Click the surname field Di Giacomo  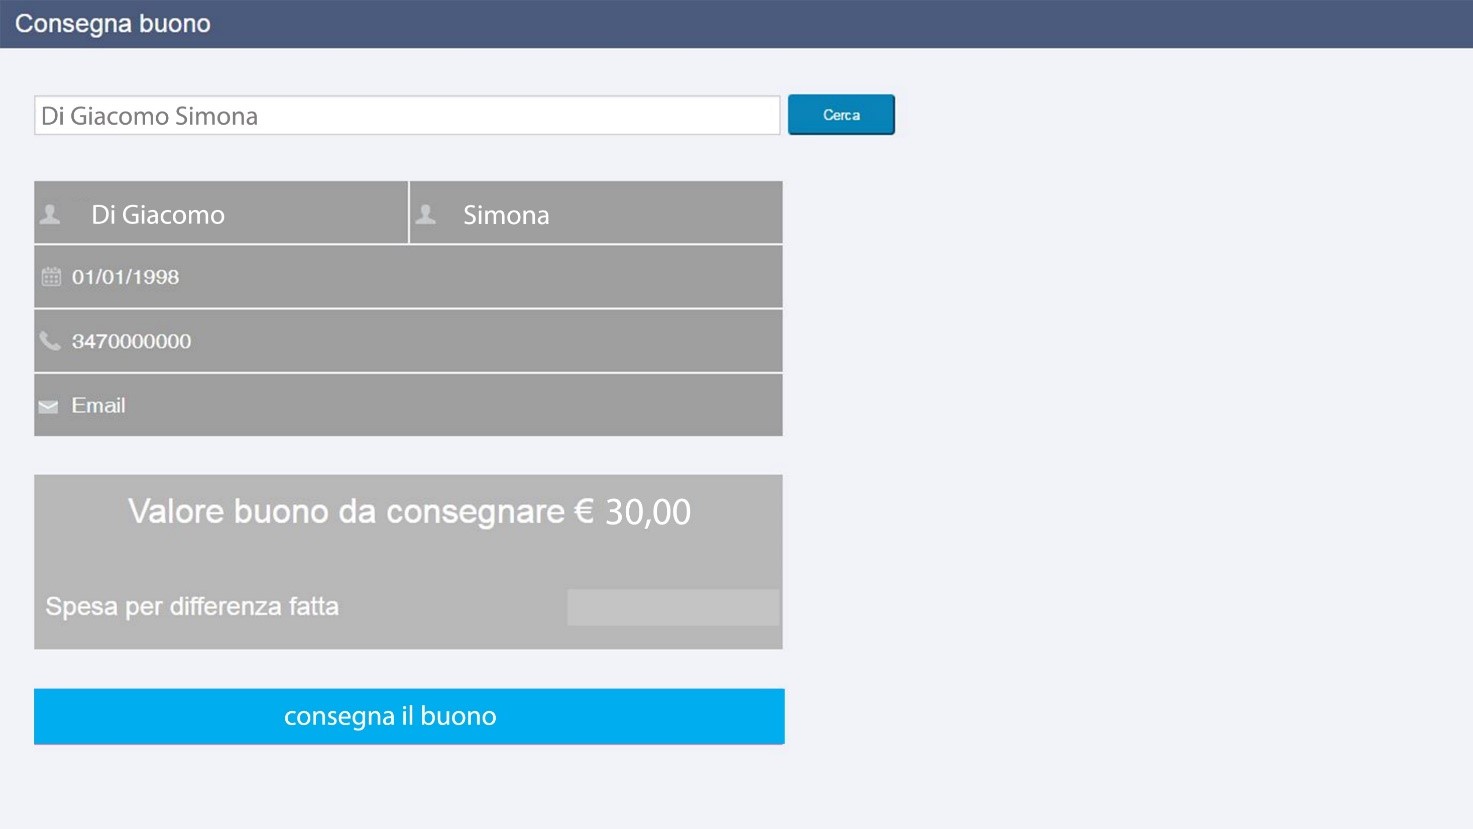point(221,212)
